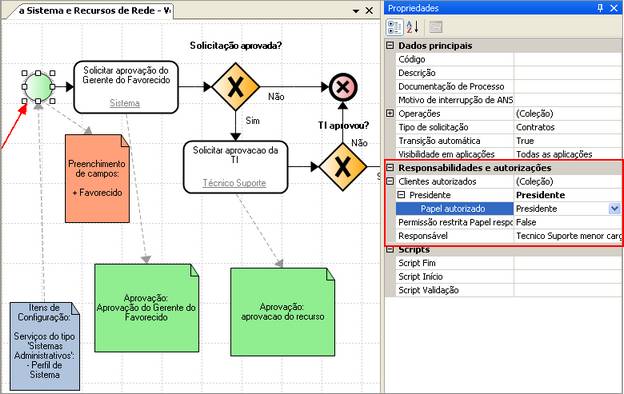Expand the 'Operações' property

(390, 113)
